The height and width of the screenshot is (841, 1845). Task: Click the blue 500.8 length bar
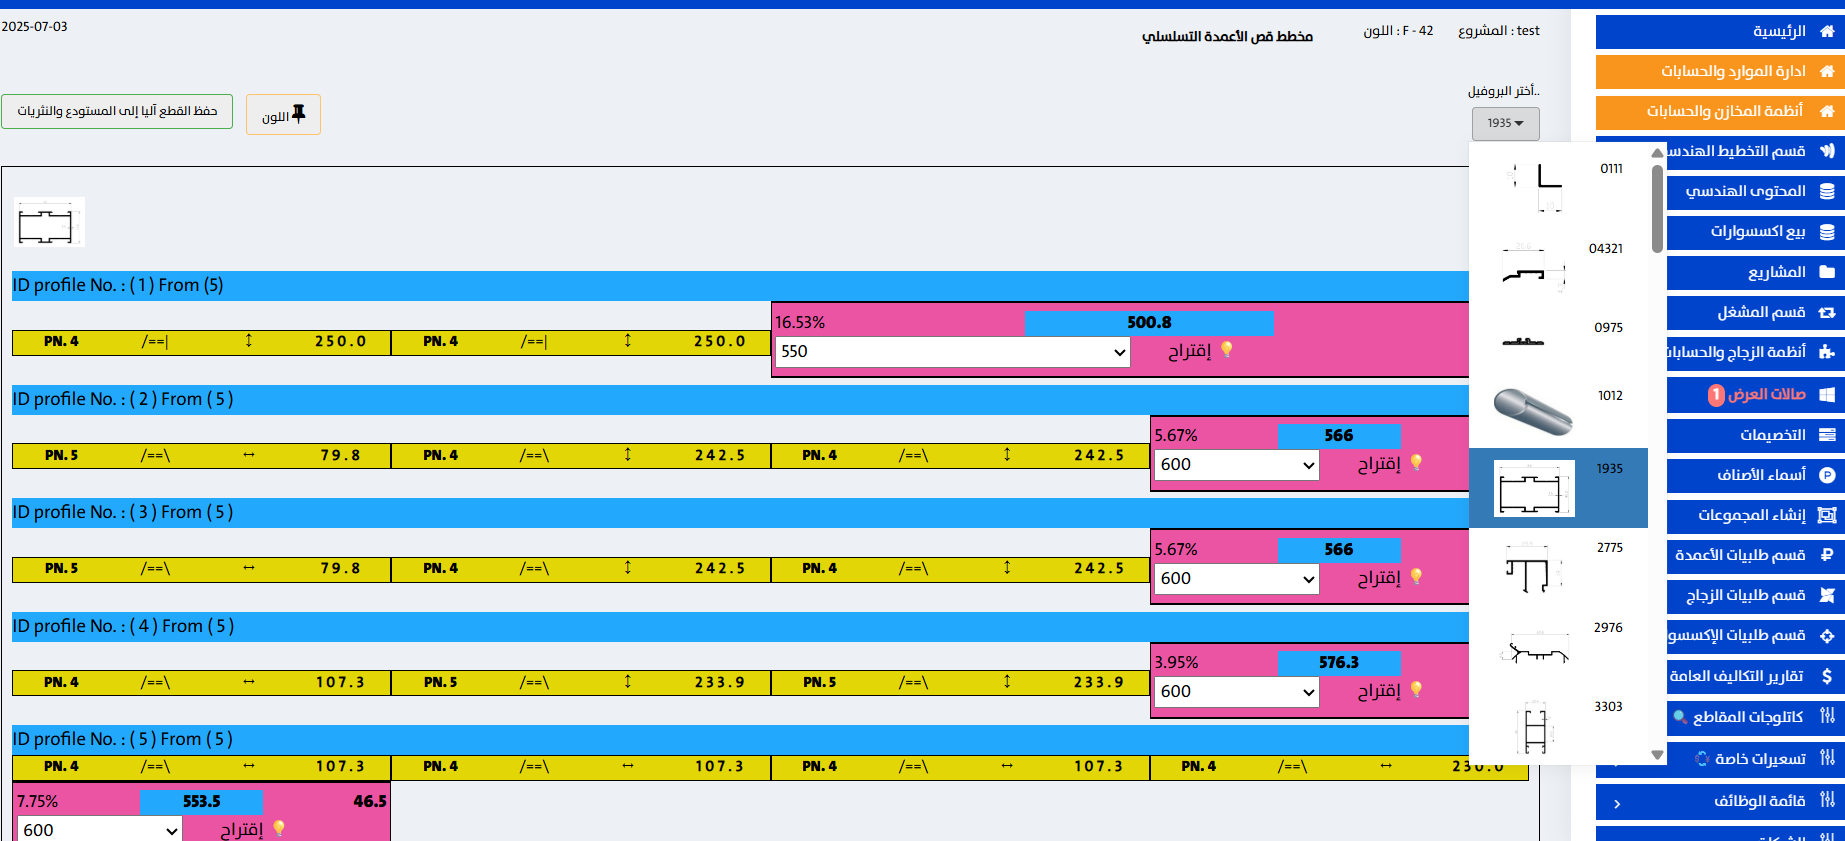pyautogui.click(x=1149, y=323)
